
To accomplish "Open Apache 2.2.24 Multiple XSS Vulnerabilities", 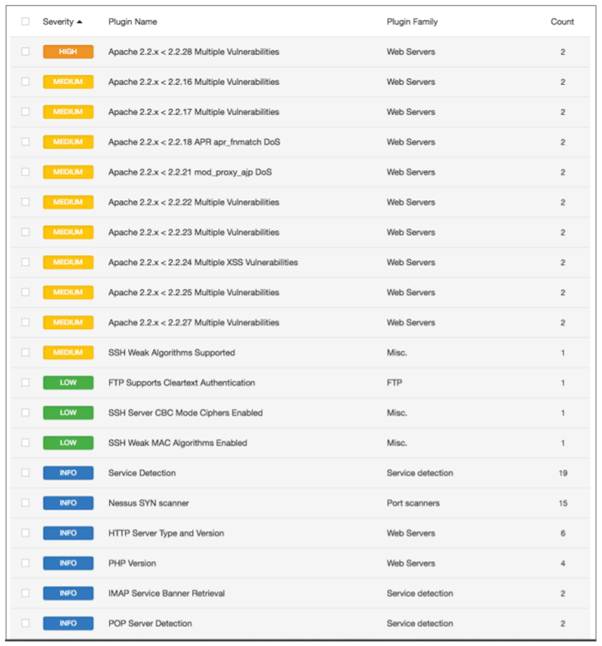I will tap(202, 262).
